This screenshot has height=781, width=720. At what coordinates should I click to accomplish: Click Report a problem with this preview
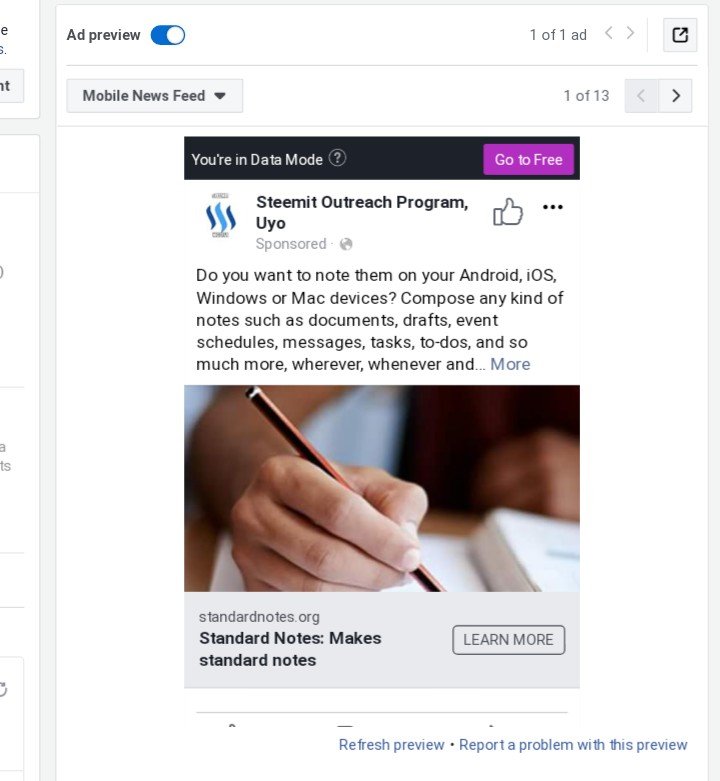[x=573, y=745]
